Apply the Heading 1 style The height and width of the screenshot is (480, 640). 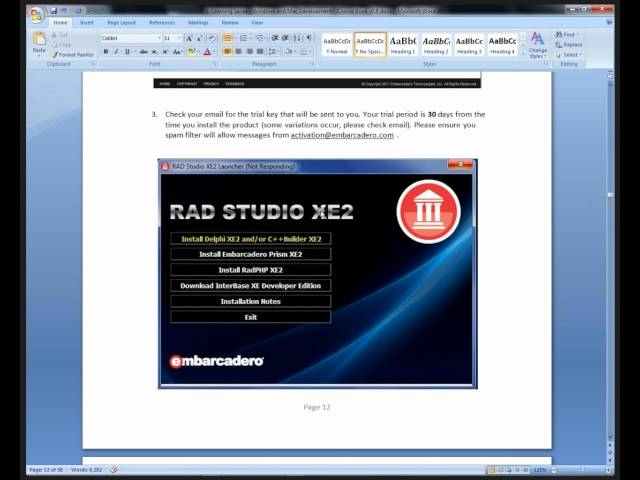(403, 45)
